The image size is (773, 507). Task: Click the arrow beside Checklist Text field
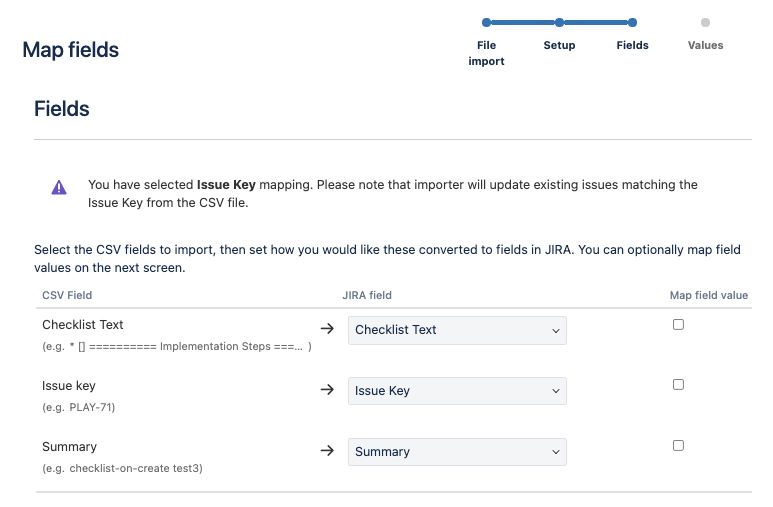point(326,329)
